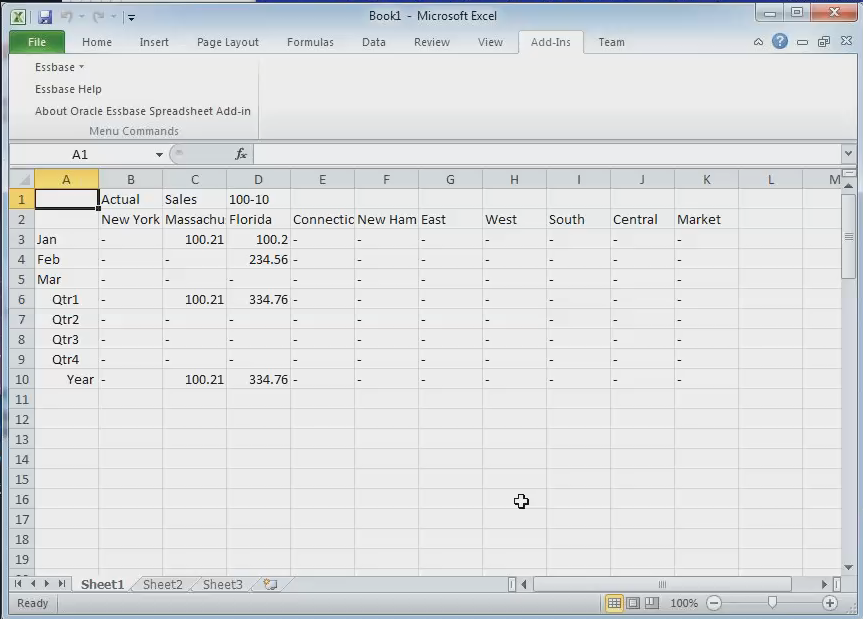This screenshot has height=619, width=863.
Task: Click the Excel application icon
Action: click(x=18, y=17)
